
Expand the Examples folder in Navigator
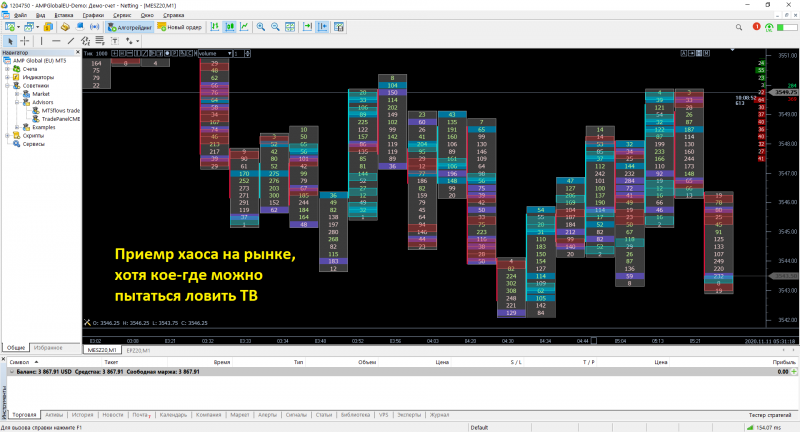click(17, 127)
